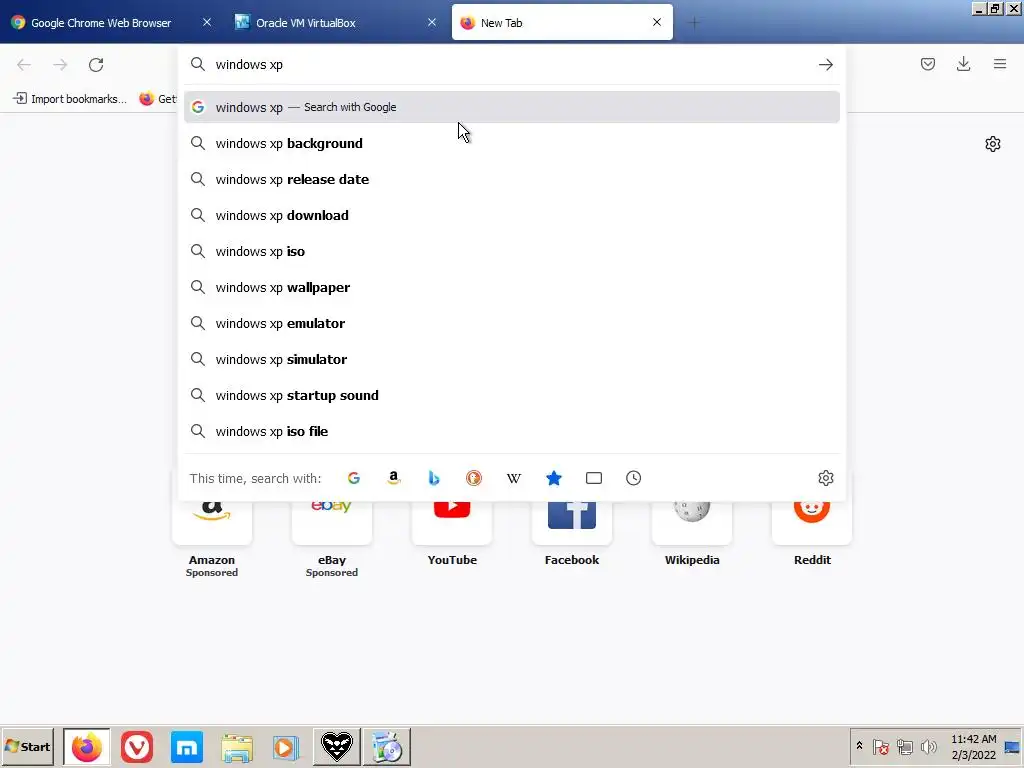
Task: Choose suggestion 'windows xp background'
Action: (x=511, y=143)
